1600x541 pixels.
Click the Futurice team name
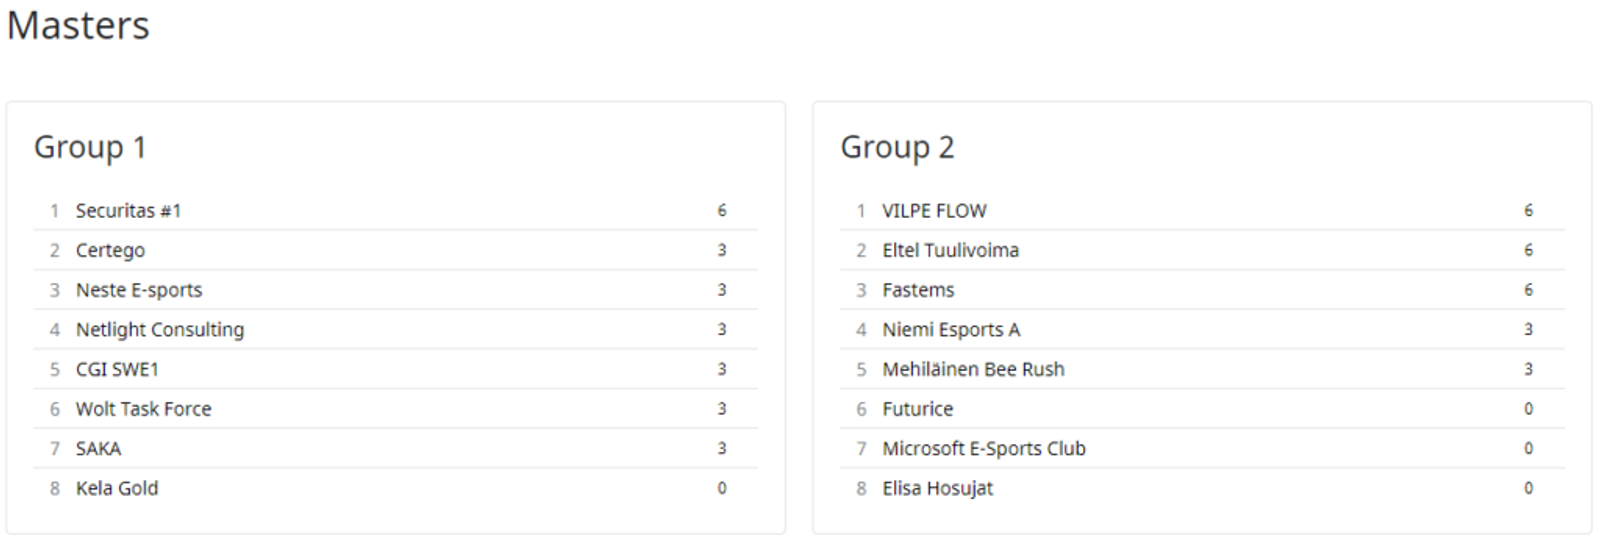click(917, 409)
